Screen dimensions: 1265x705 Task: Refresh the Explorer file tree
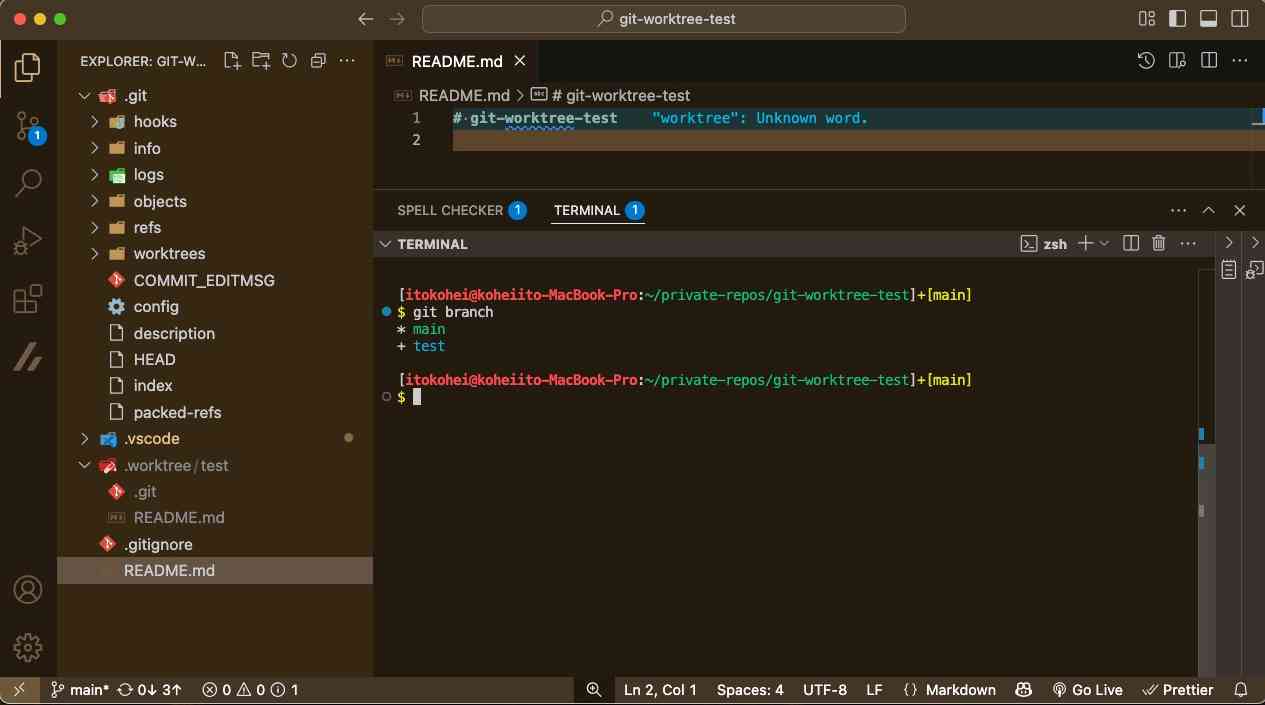[290, 61]
